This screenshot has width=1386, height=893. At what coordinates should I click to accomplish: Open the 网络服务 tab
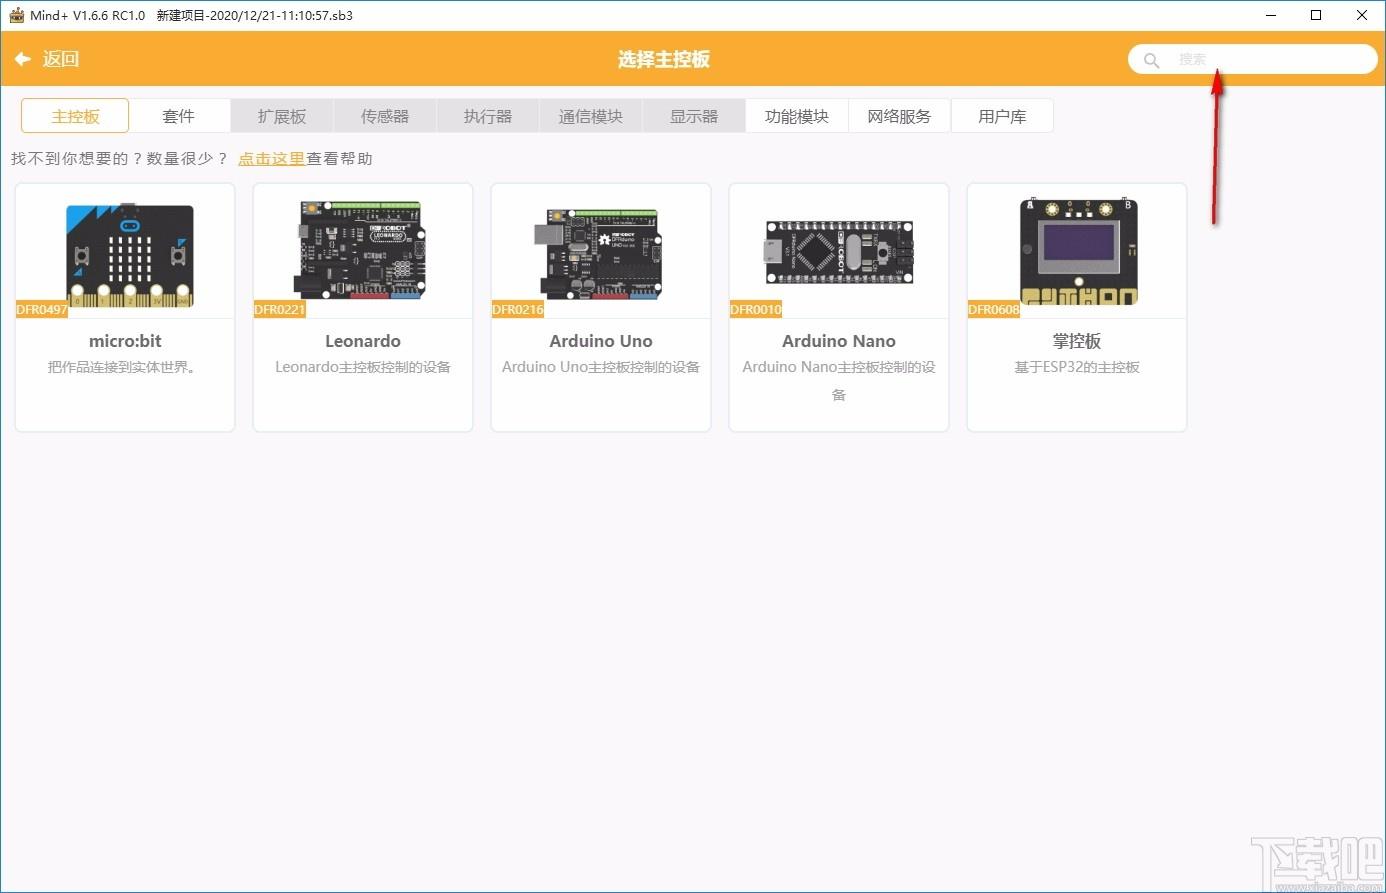900,116
